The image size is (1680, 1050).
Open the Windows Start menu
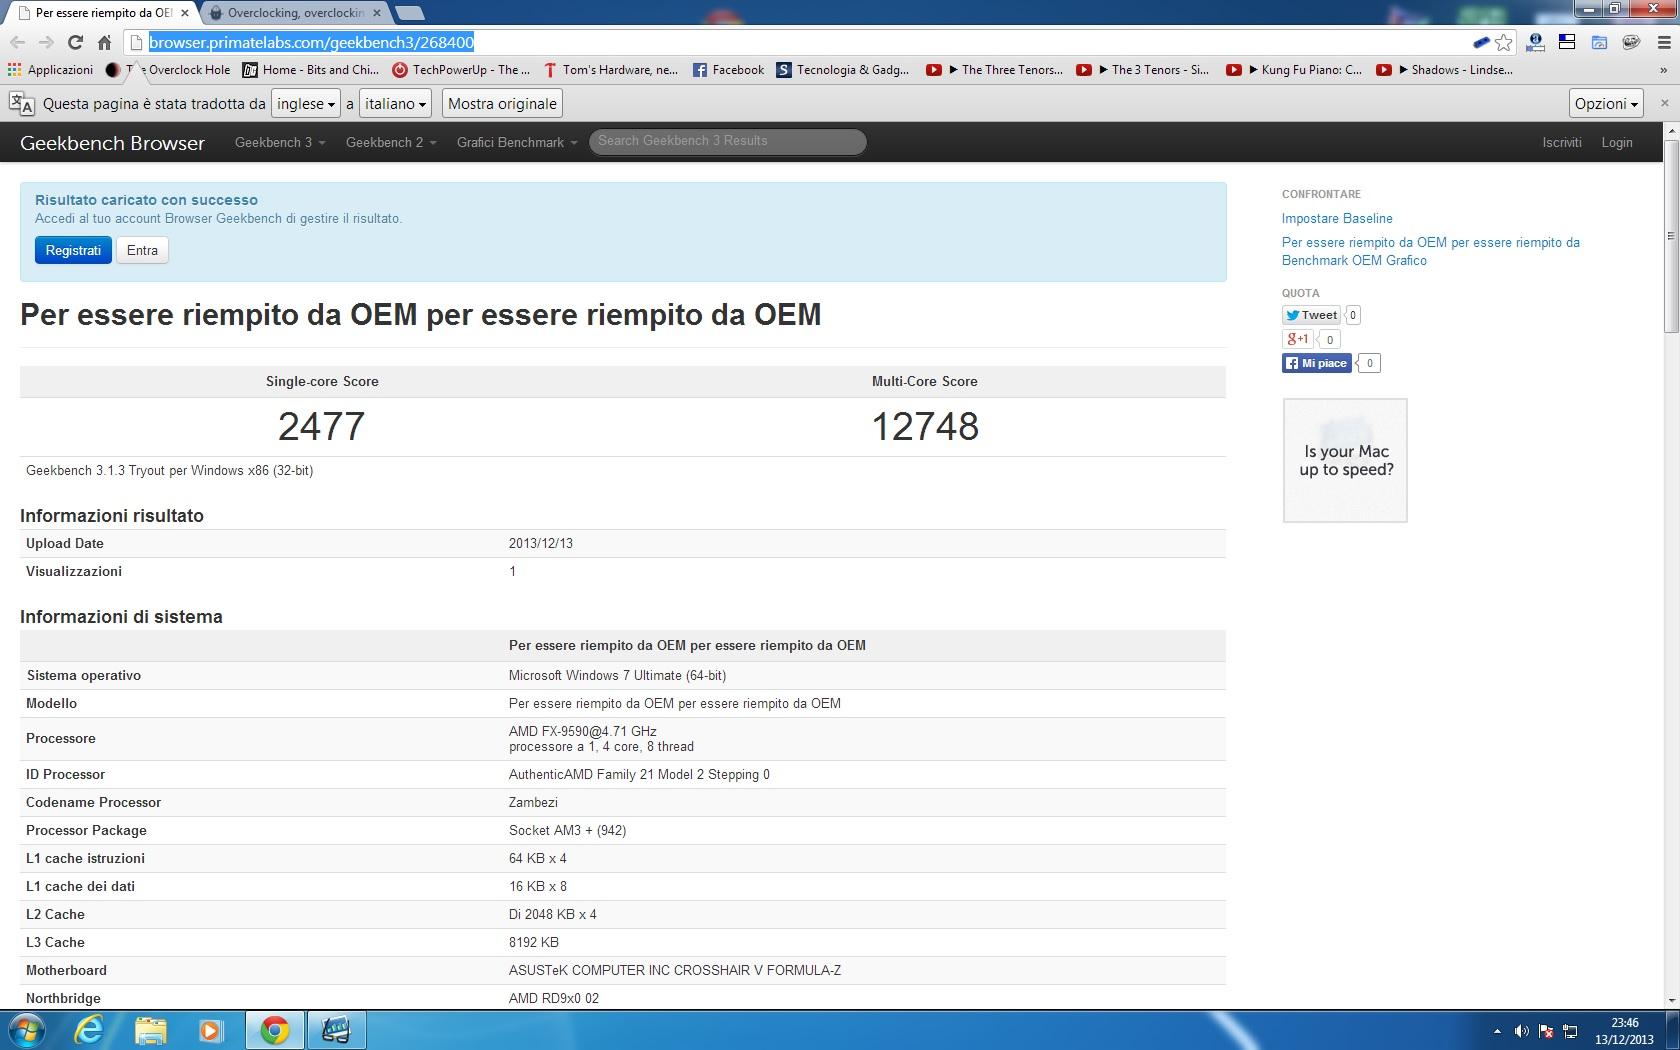pyautogui.click(x=27, y=1030)
